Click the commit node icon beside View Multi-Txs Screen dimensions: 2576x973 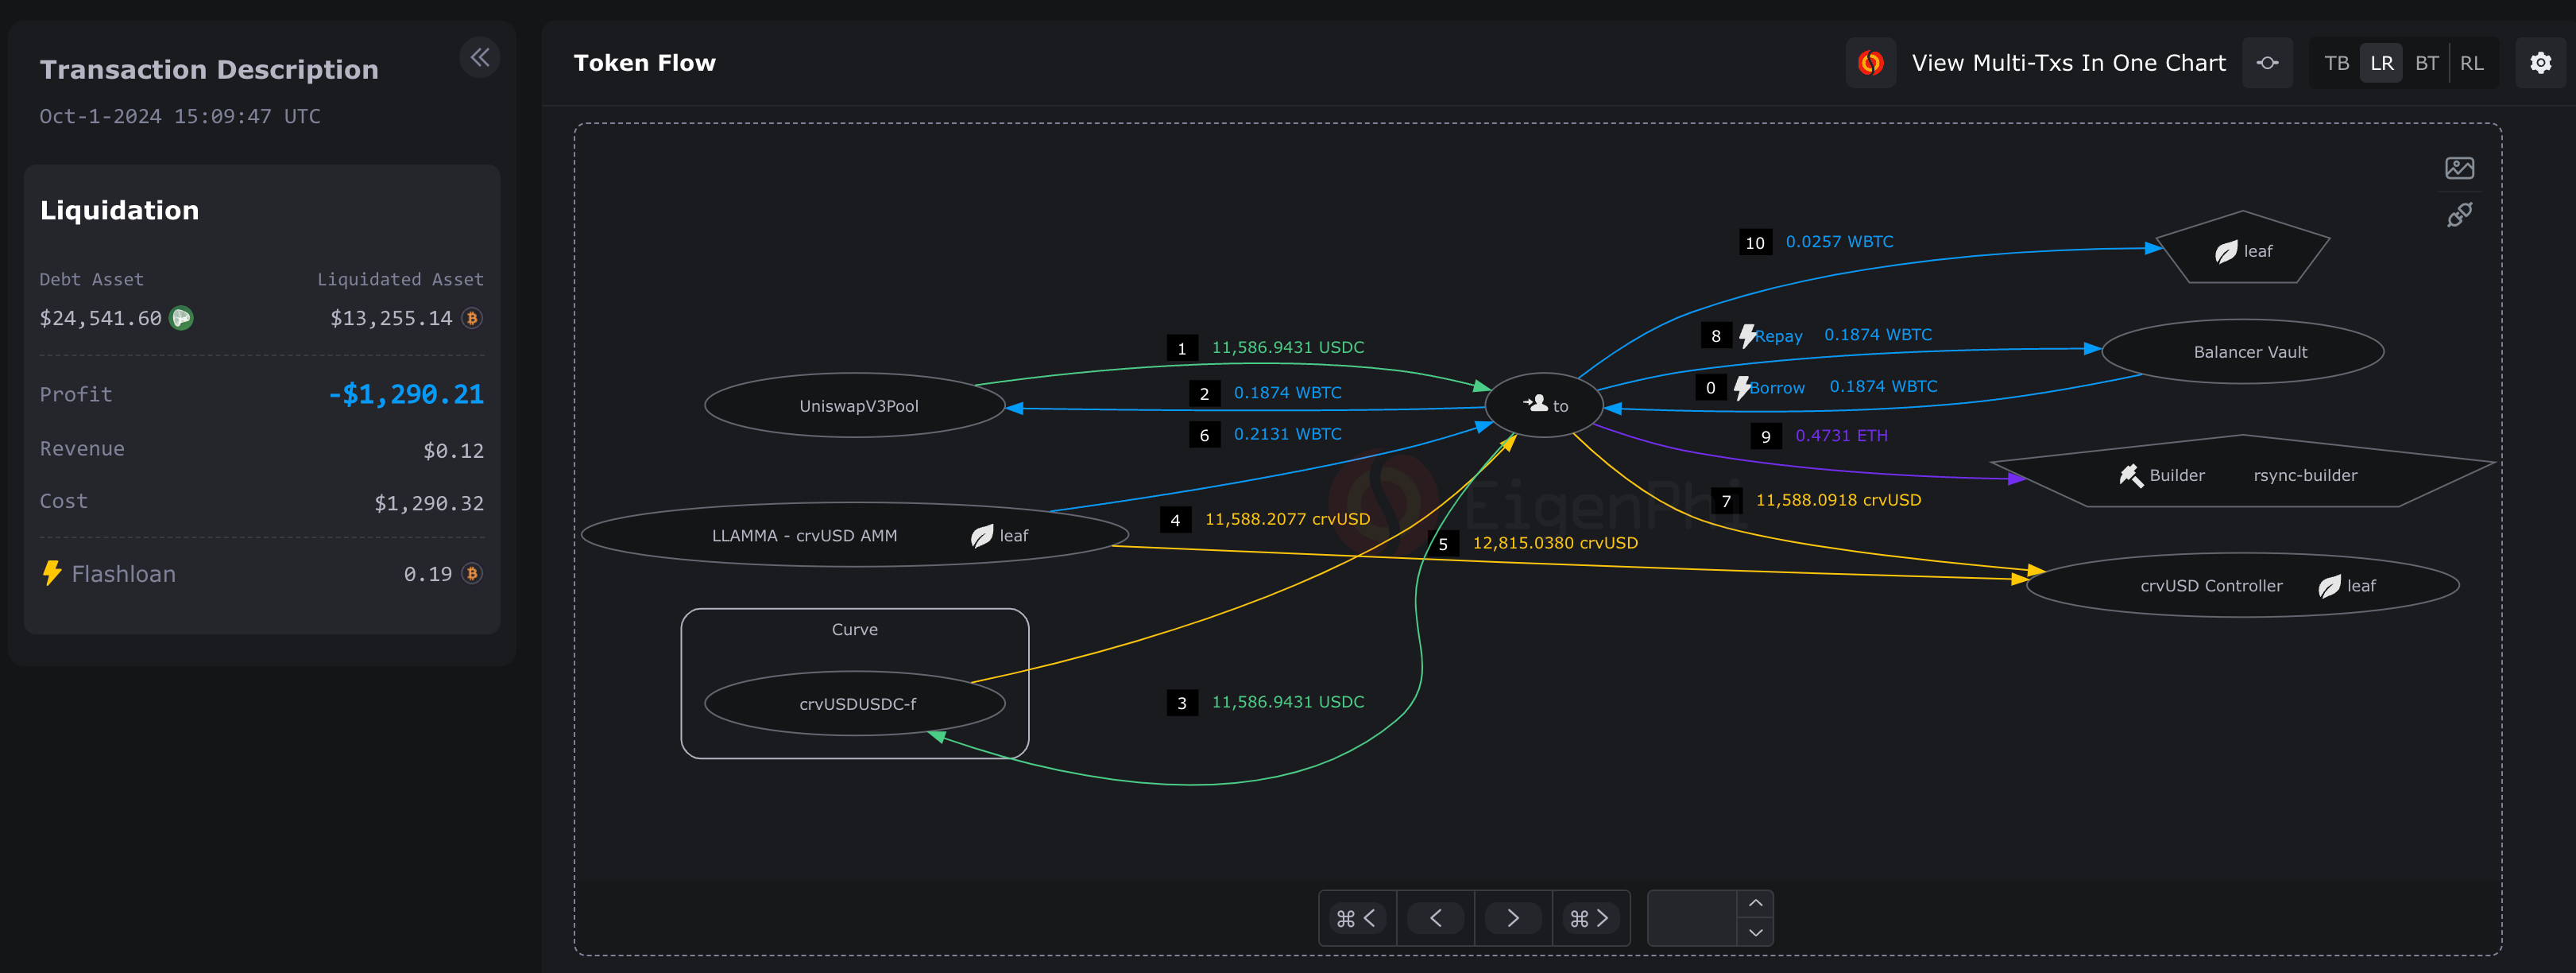[x=2267, y=63]
